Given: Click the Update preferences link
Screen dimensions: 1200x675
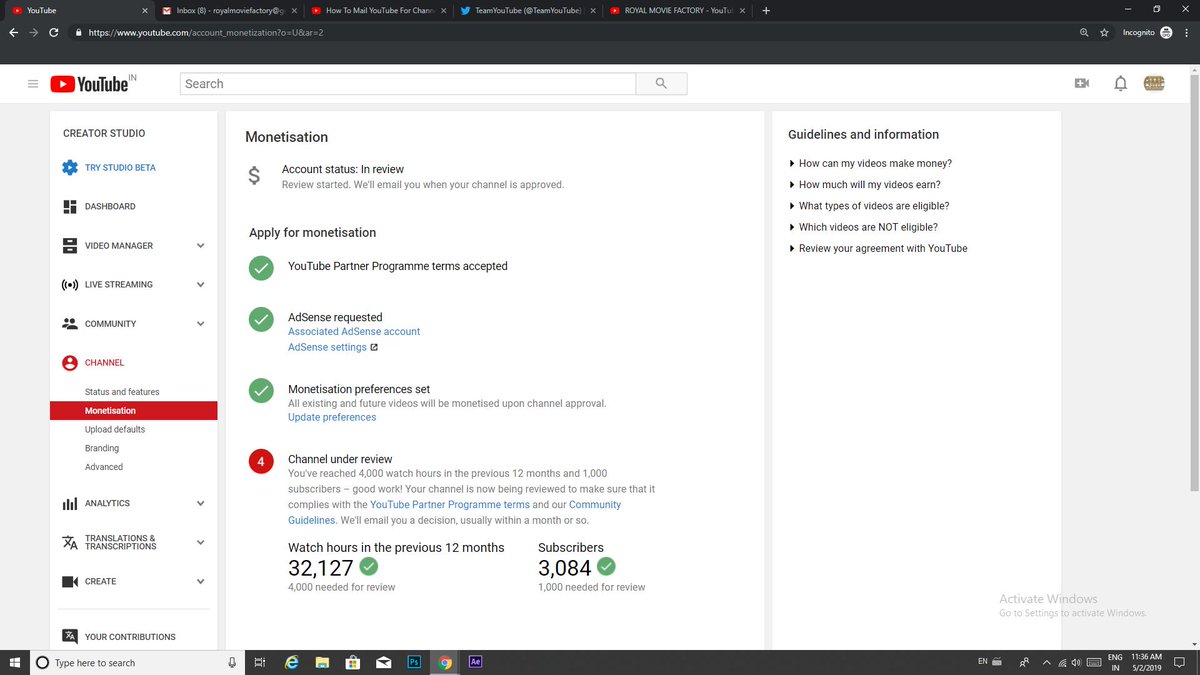Looking at the screenshot, I should [x=332, y=418].
